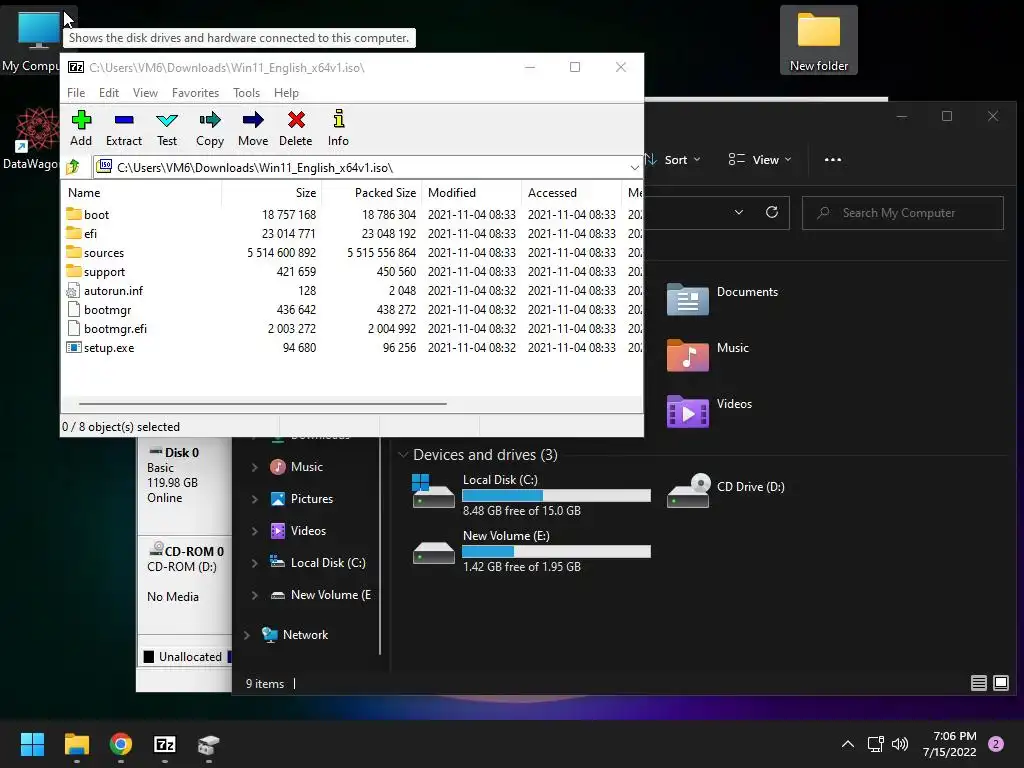Click the Search My Computer field
The width and height of the screenshot is (1024, 768).
pyautogui.click(x=903, y=213)
